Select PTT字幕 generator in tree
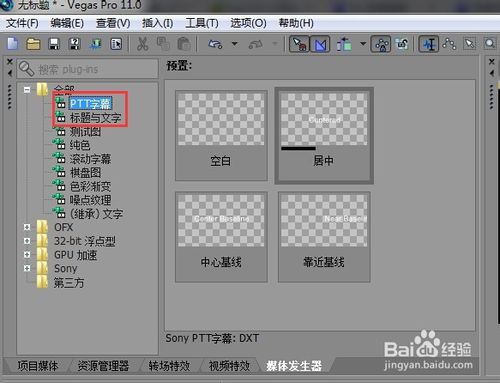Viewport: 500px width, 383px height. pos(90,104)
